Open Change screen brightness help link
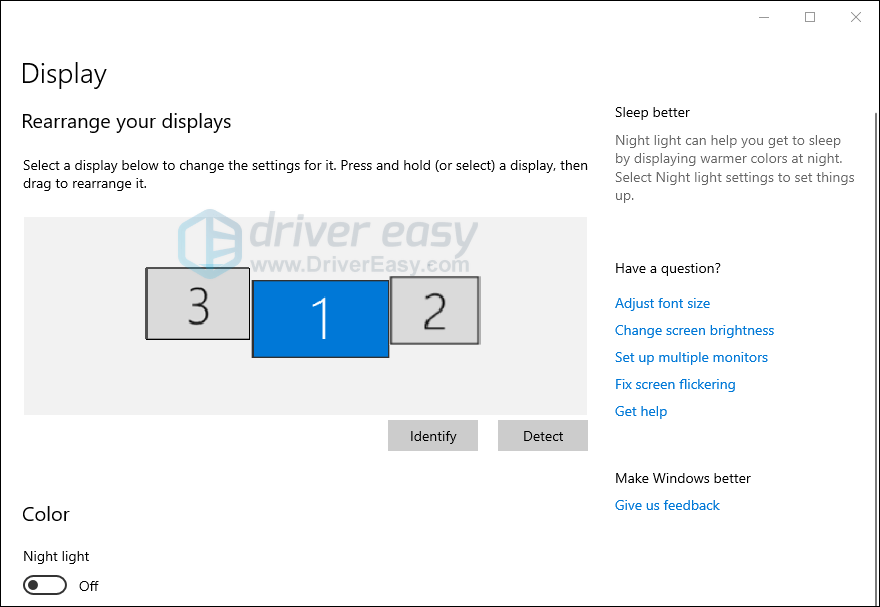 694,330
